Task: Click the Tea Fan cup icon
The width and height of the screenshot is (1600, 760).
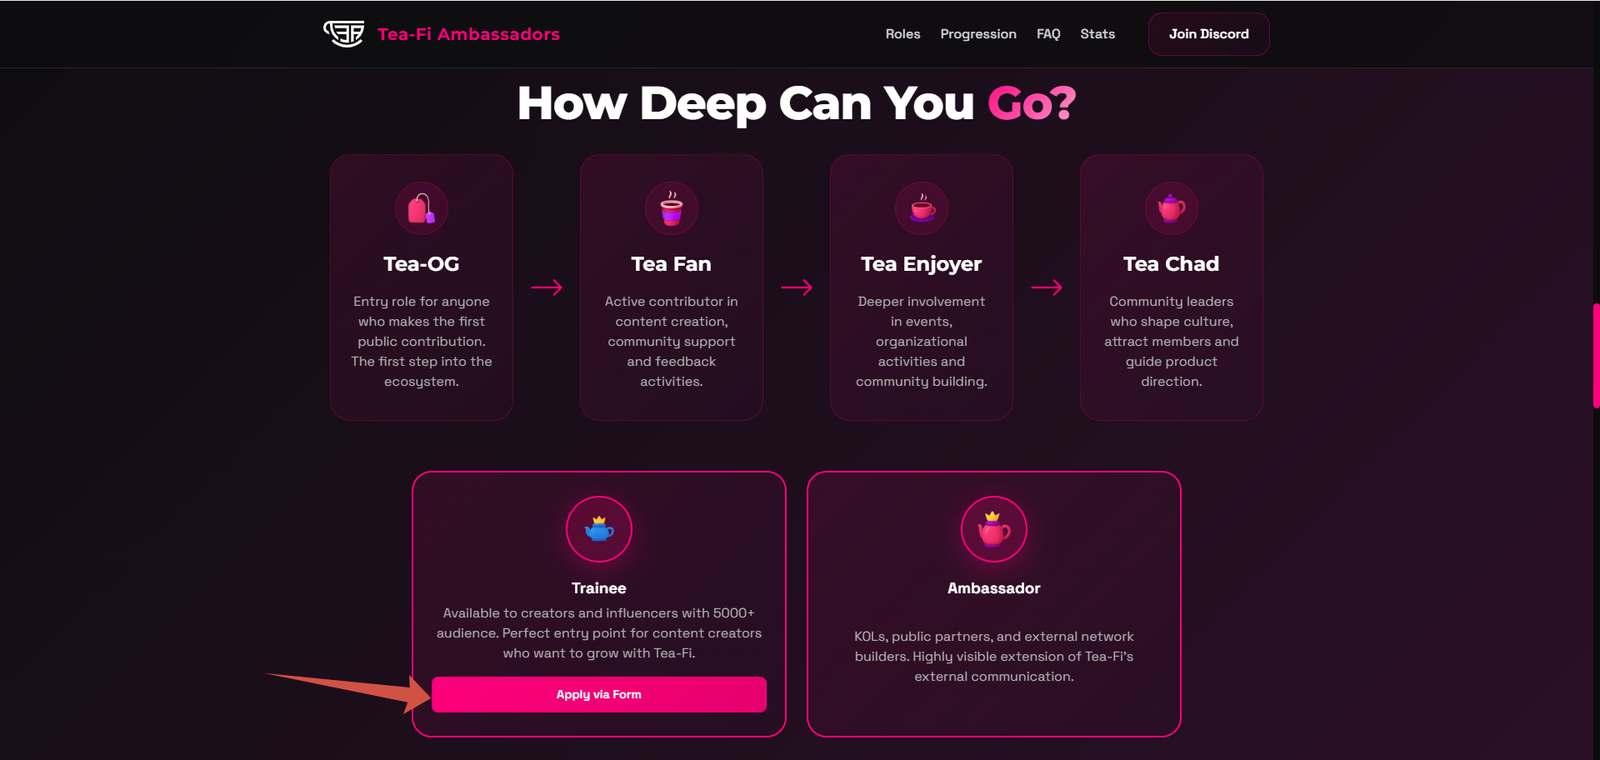Action: [671, 208]
